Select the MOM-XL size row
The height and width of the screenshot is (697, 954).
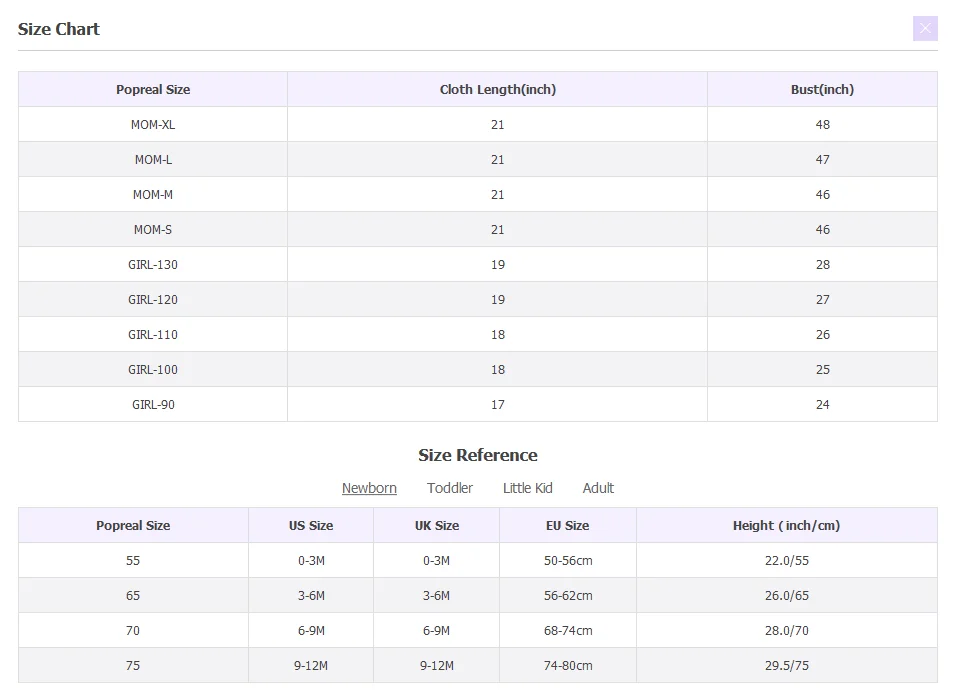(x=153, y=124)
